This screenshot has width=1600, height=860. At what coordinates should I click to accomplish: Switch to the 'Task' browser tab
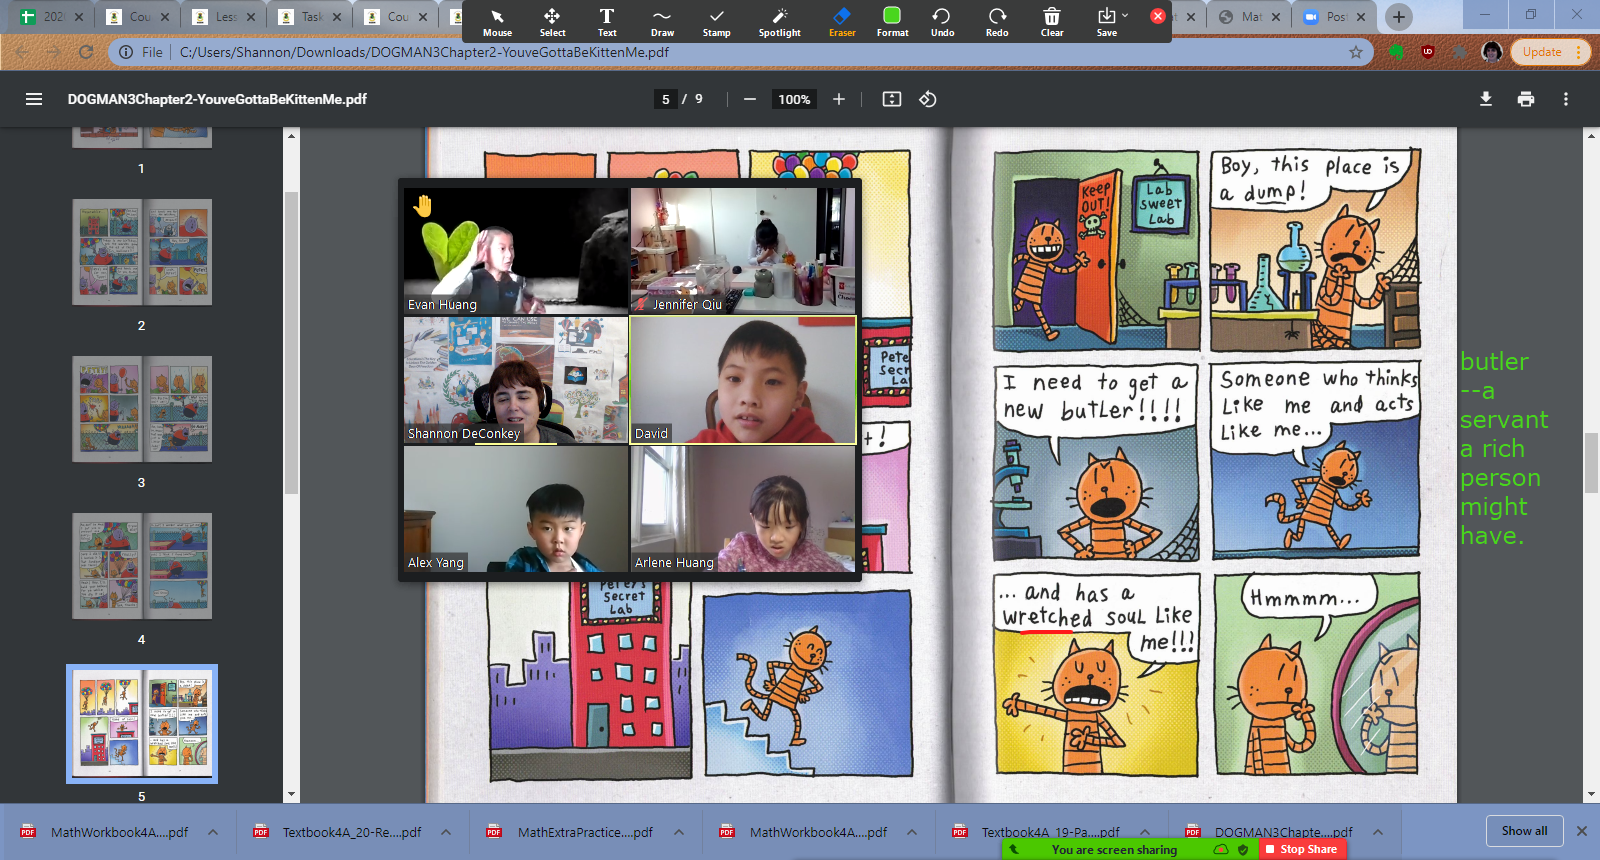click(309, 16)
